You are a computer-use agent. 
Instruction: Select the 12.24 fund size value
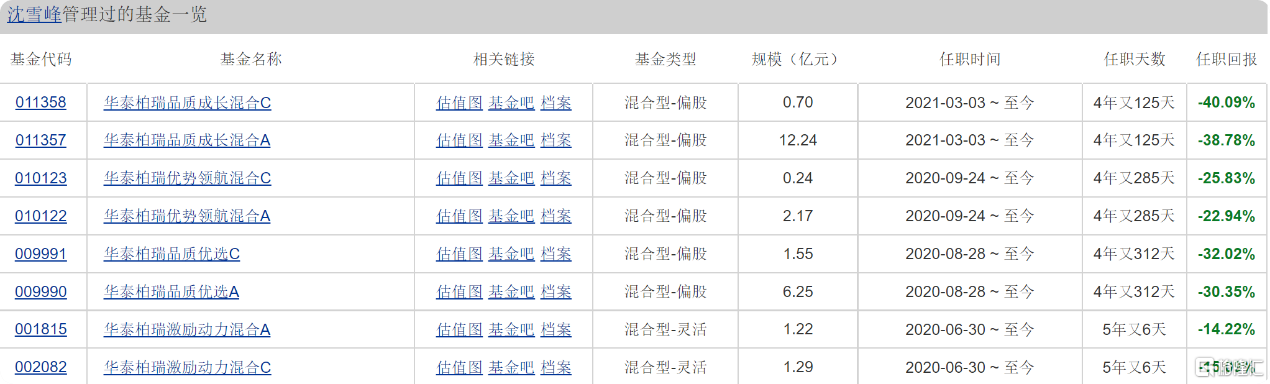point(798,140)
